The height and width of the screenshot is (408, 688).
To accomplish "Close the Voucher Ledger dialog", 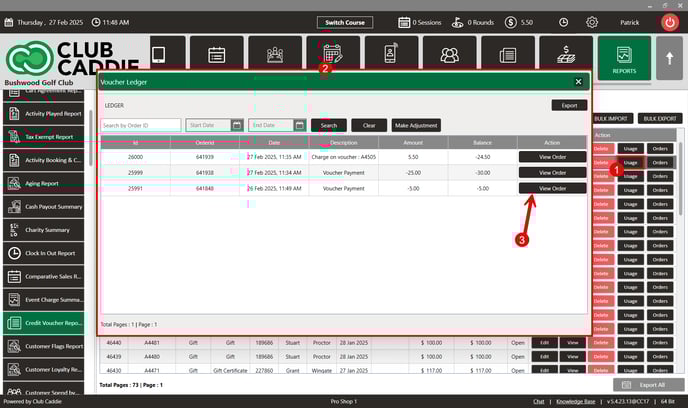I will pyautogui.click(x=578, y=82).
